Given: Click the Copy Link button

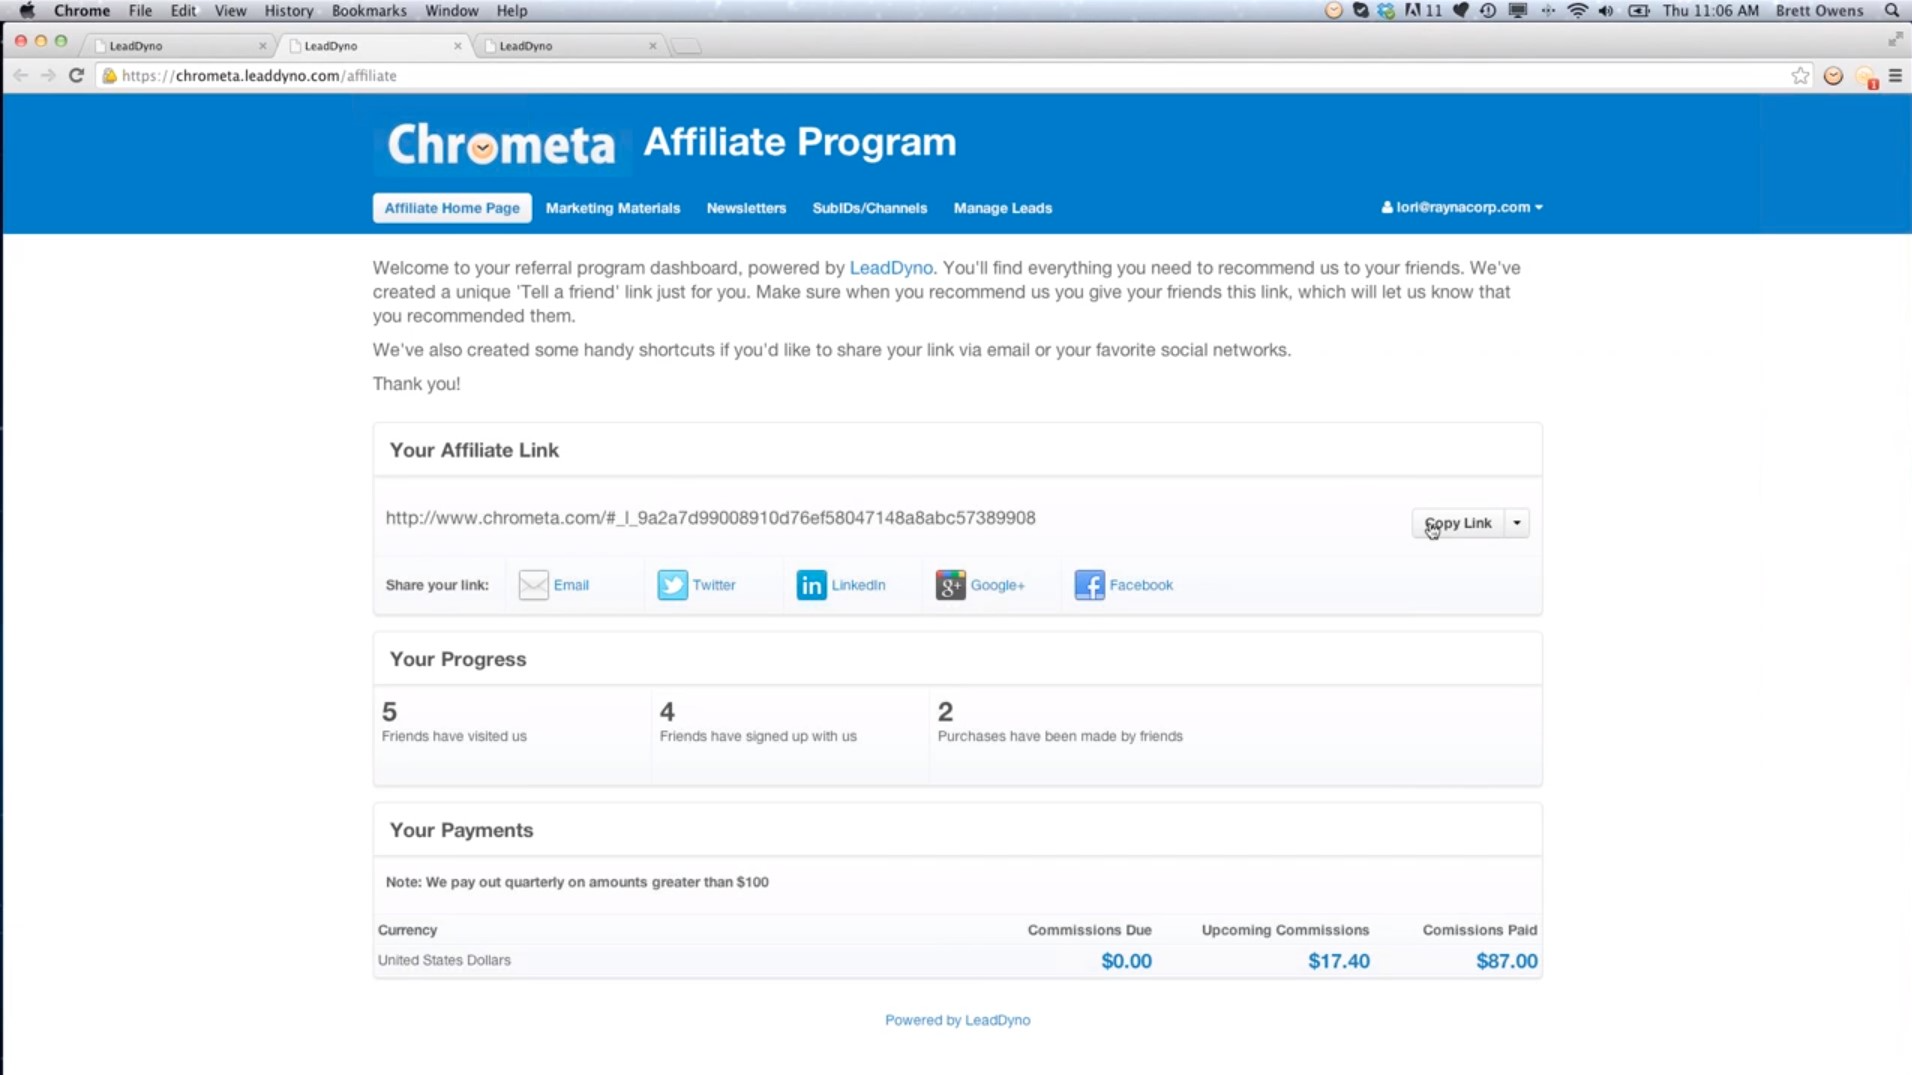Looking at the screenshot, I should tap(1458, 523).
